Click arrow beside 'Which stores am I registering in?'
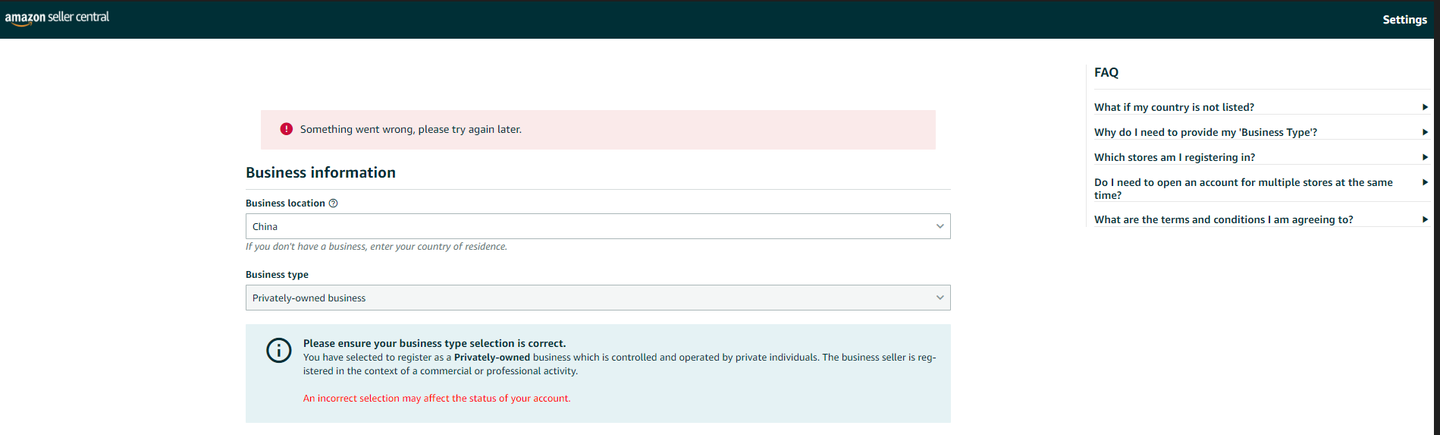Screen dimensions: 1440x435 (1424, 157)
